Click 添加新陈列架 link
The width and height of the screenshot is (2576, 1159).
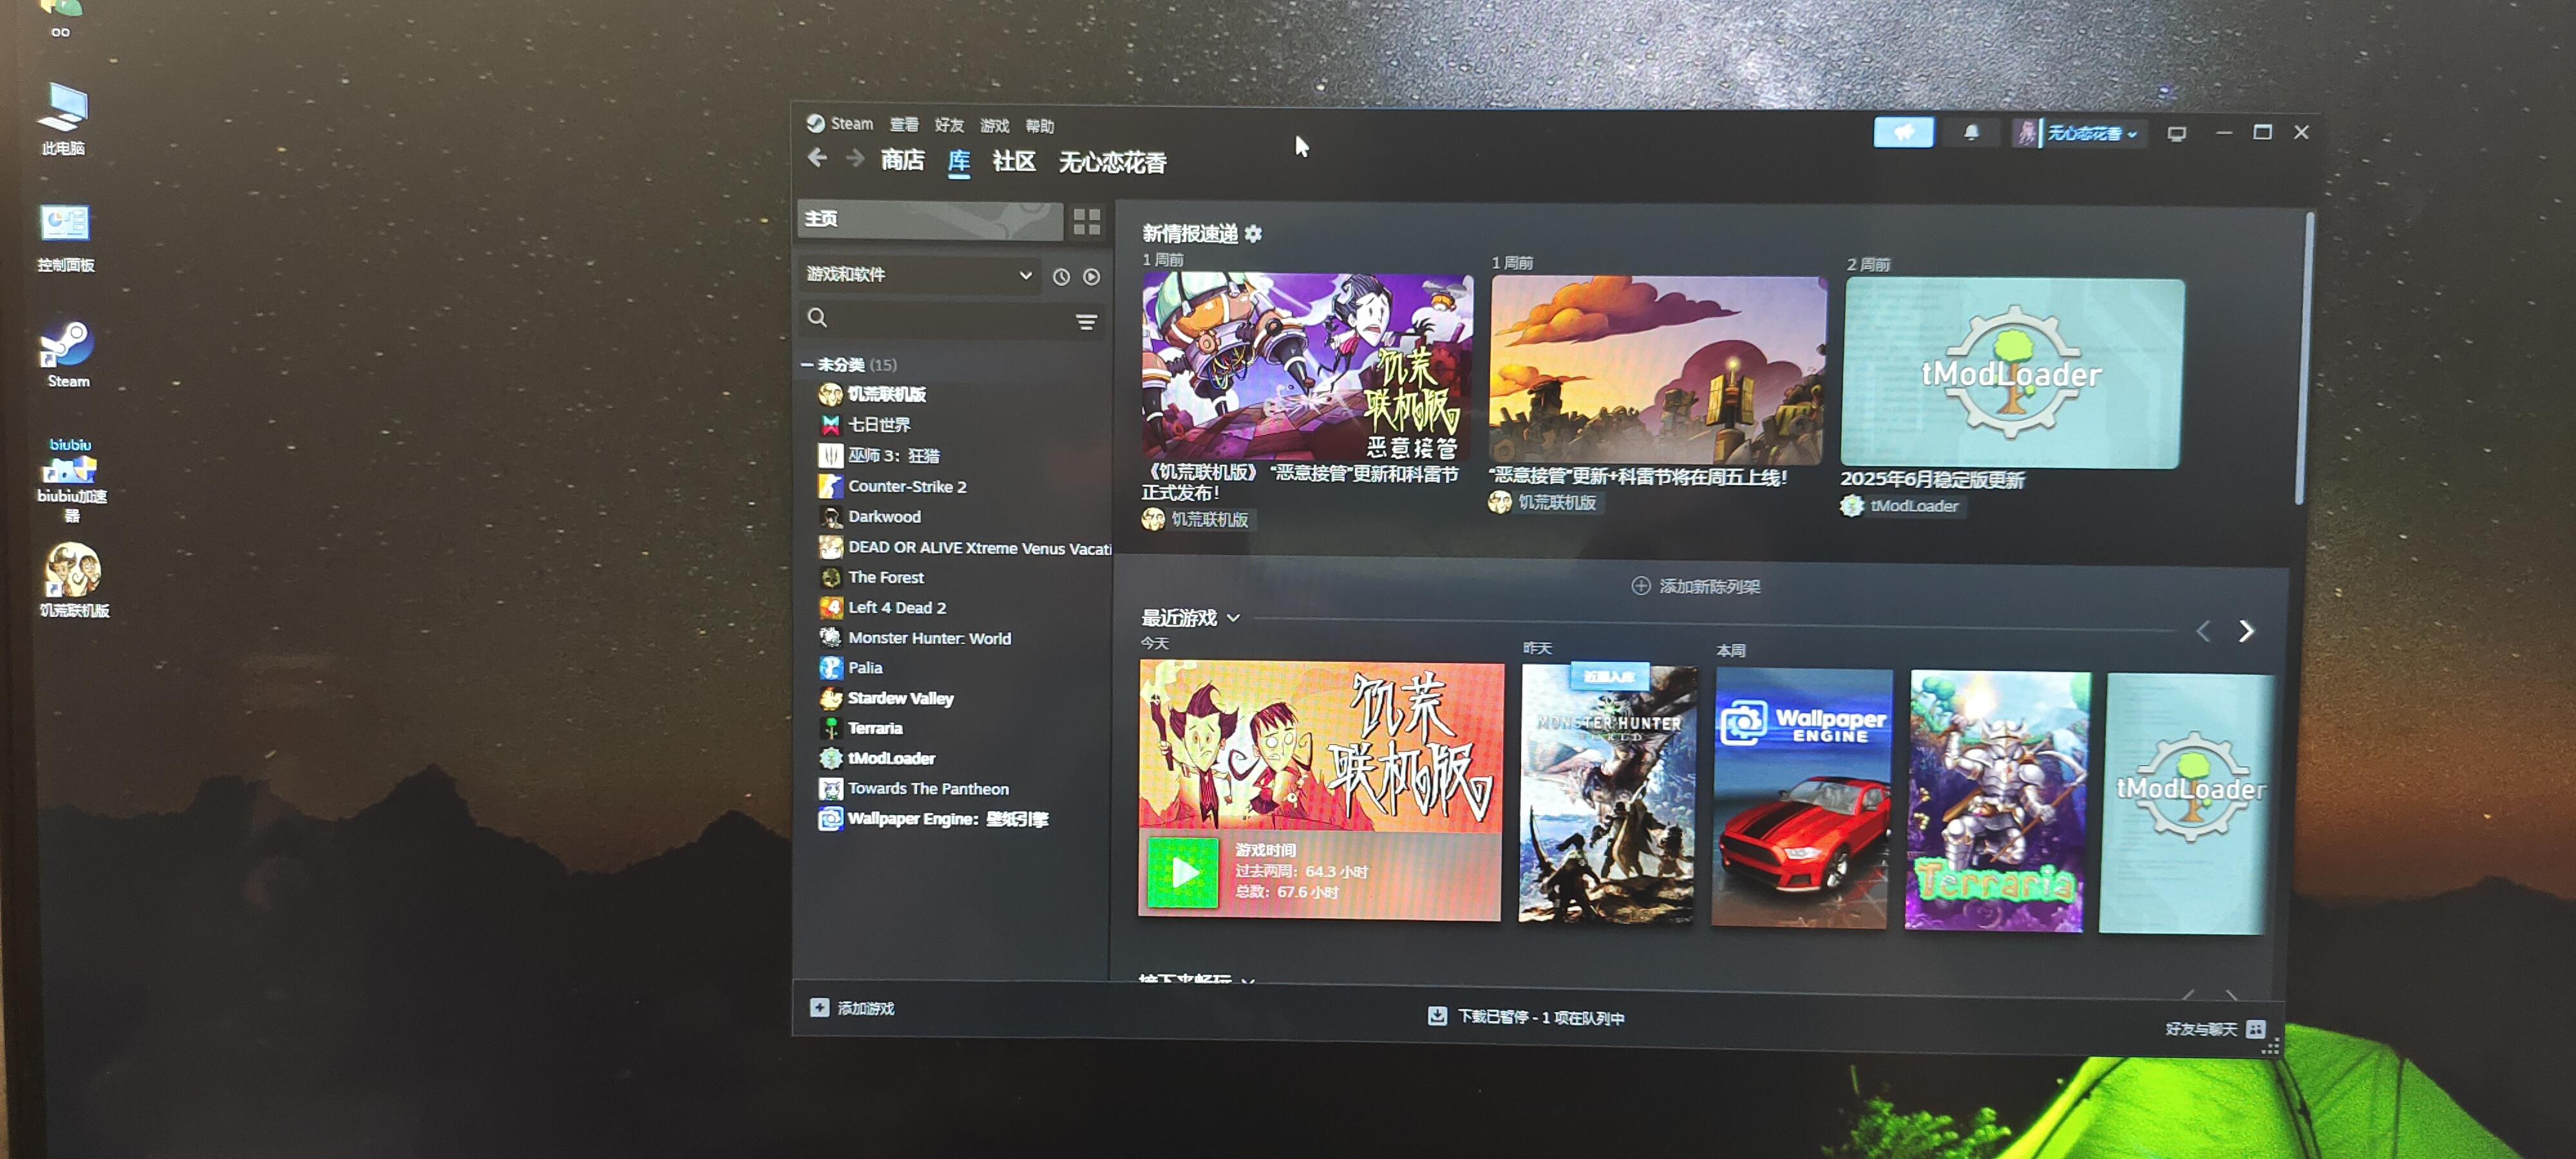1696,586
